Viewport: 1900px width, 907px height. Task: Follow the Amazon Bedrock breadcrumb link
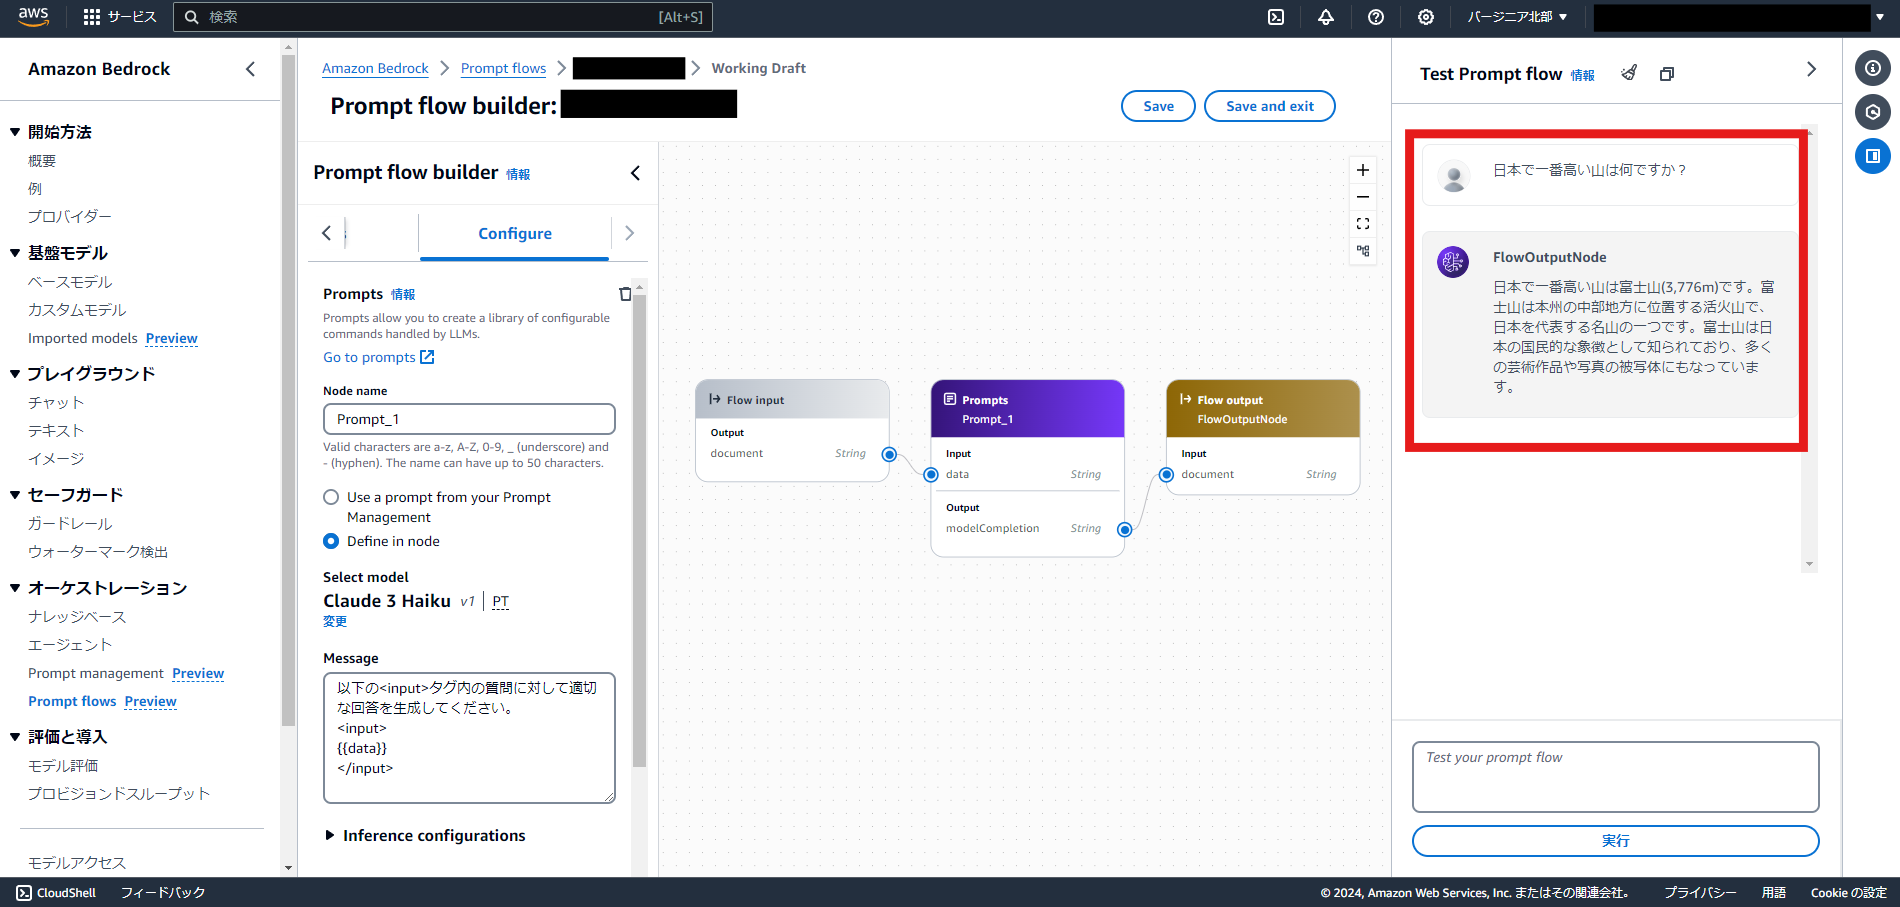pyautogui.click(x=375, y=68)
